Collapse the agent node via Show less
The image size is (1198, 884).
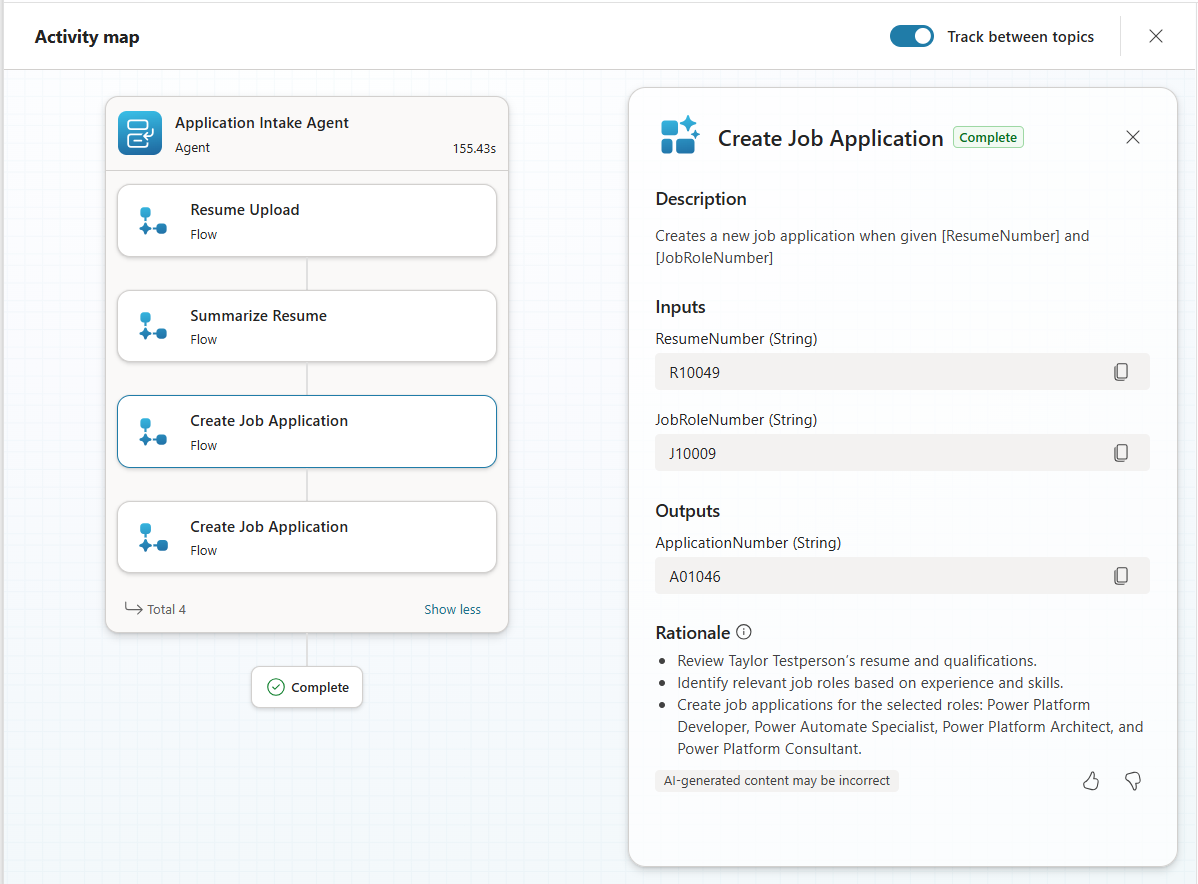click(x=452, y=609)
